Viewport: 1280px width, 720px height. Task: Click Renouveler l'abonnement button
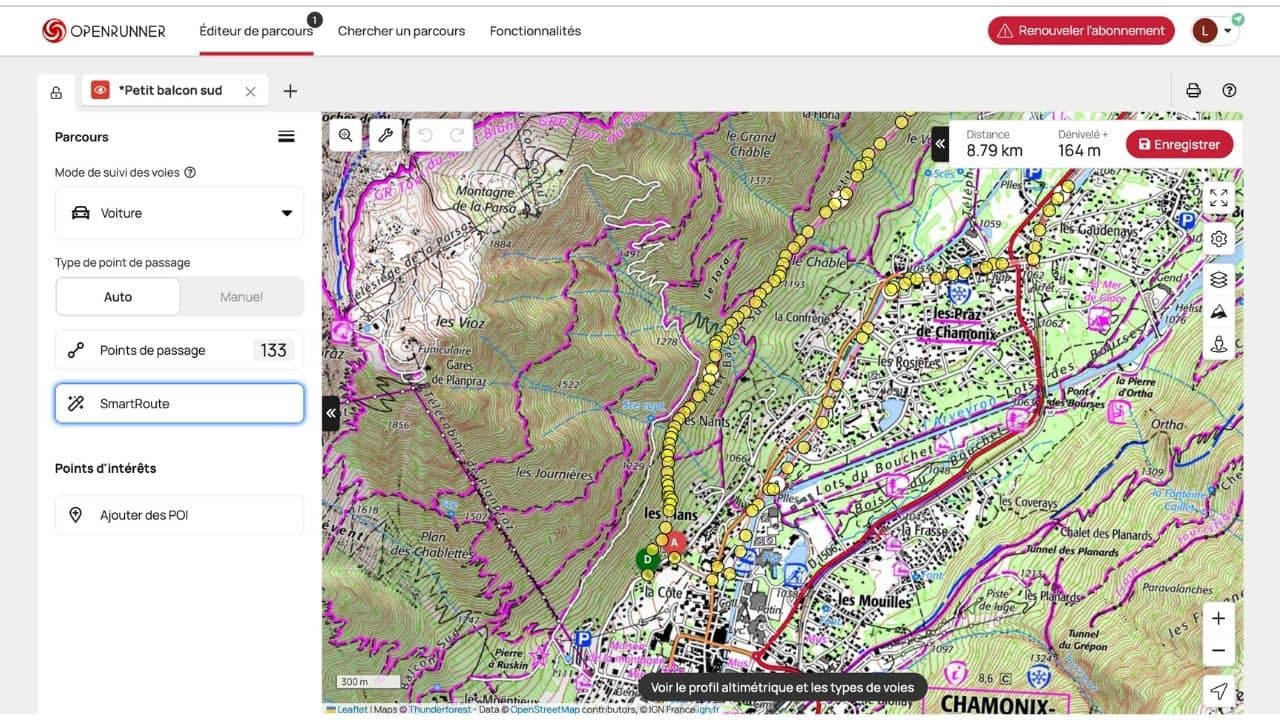[1081, 31]
